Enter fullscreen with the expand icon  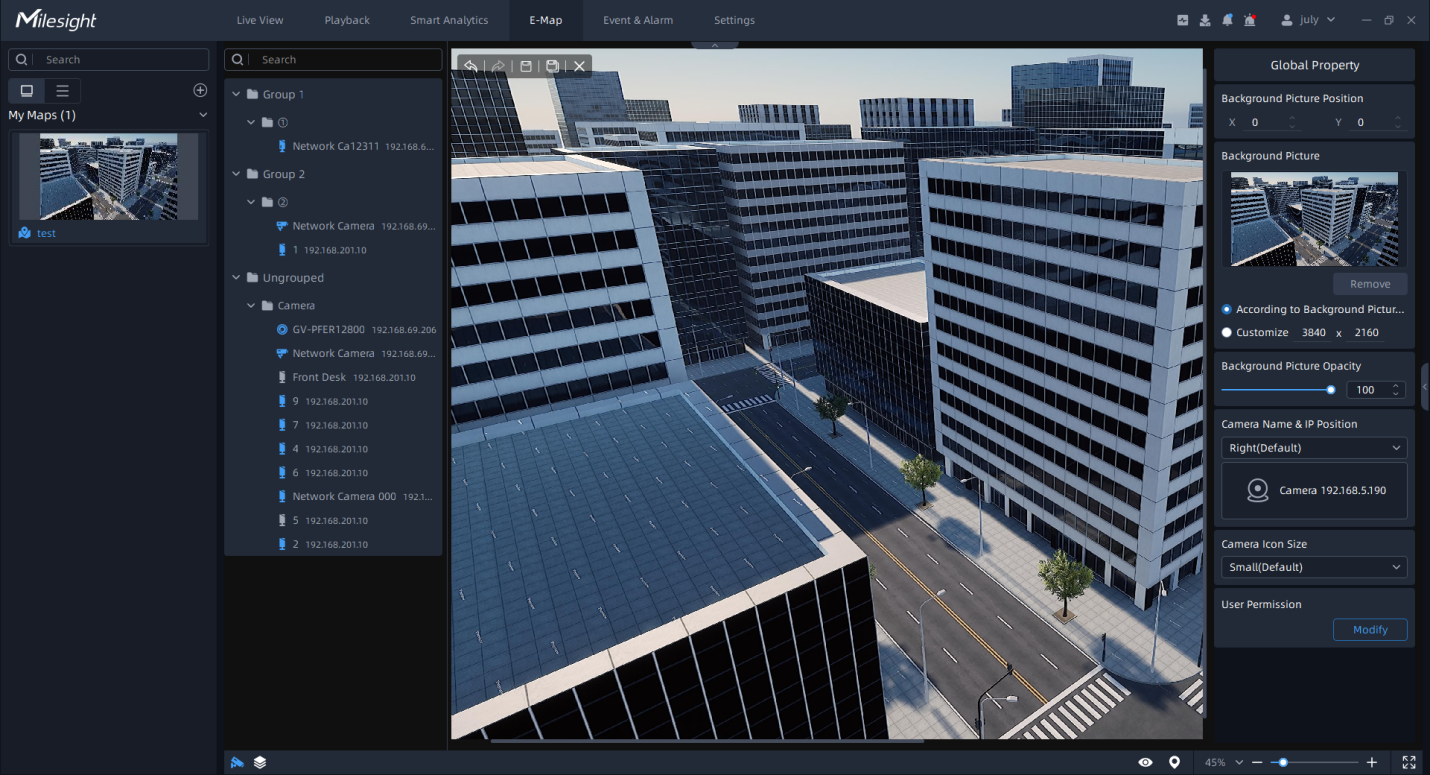pyautogui.click(x=1409, y=762)
